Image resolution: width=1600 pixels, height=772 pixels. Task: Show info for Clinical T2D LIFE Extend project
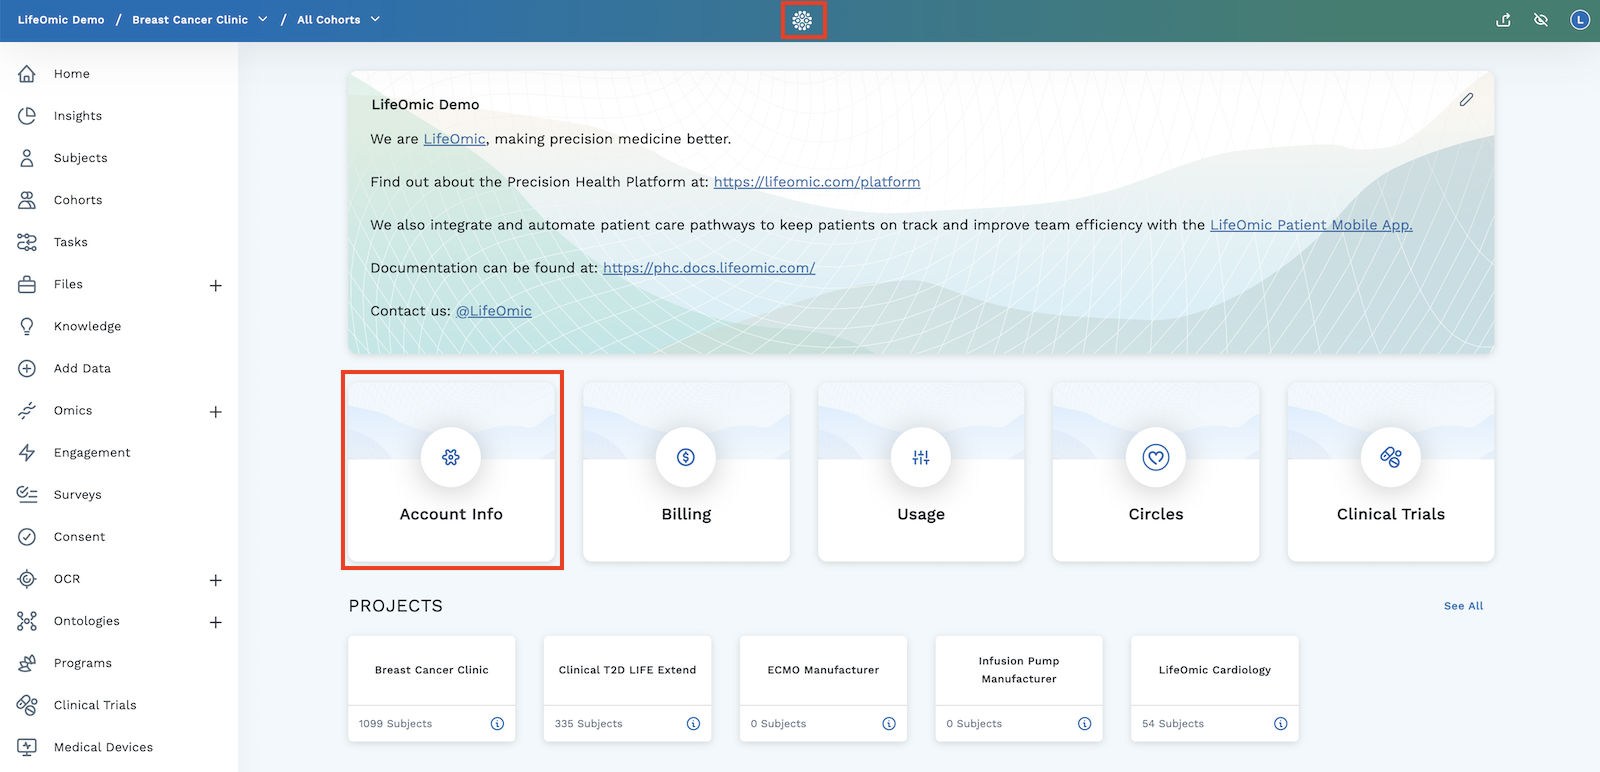coord(693,724)
